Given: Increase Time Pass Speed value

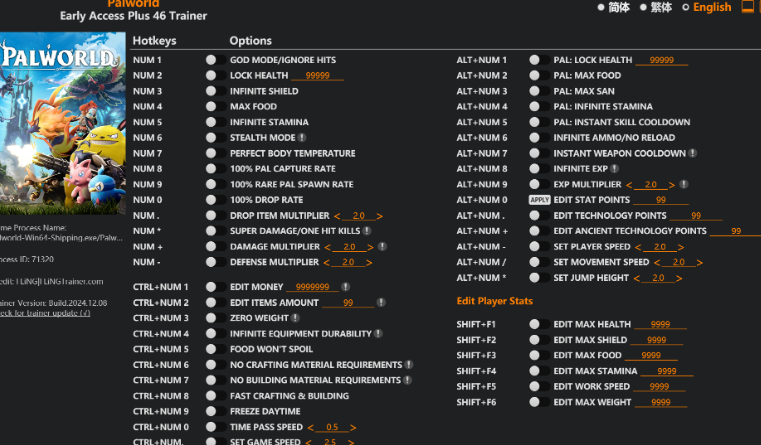Looking at the screenshot, I should coord(353,428).
